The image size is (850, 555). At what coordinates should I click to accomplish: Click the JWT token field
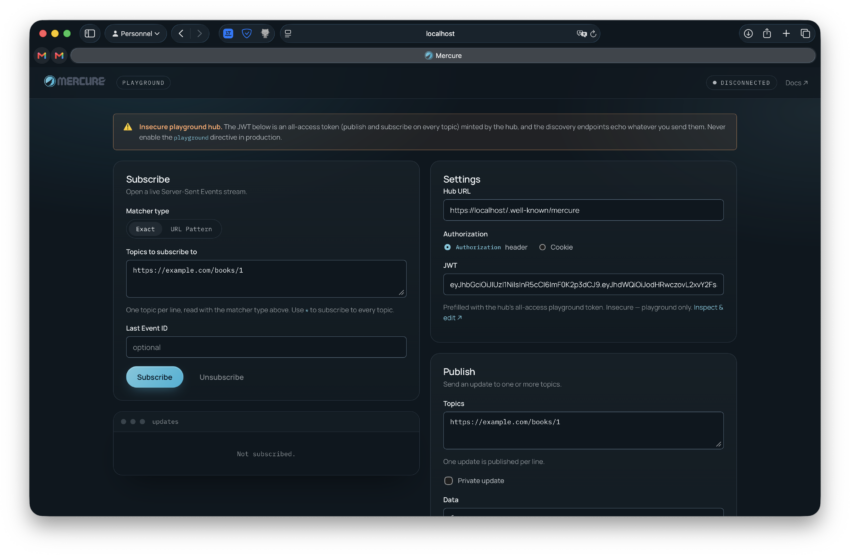583,284
